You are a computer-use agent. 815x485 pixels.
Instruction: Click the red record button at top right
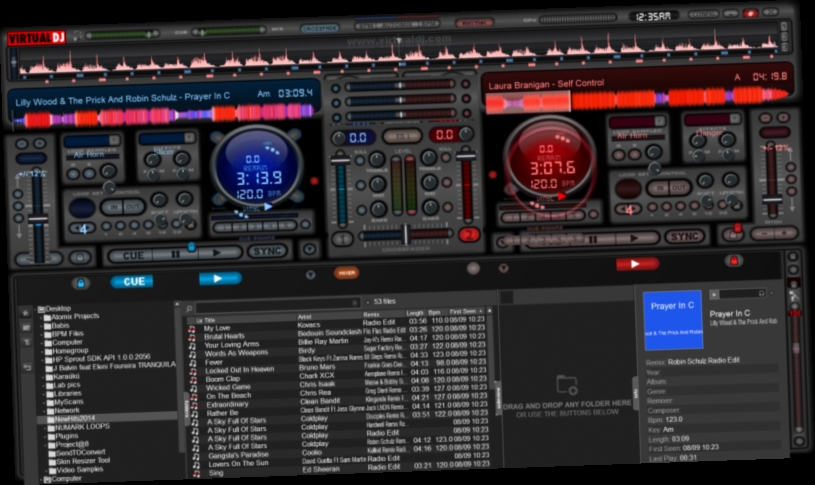tap(750, 13)
